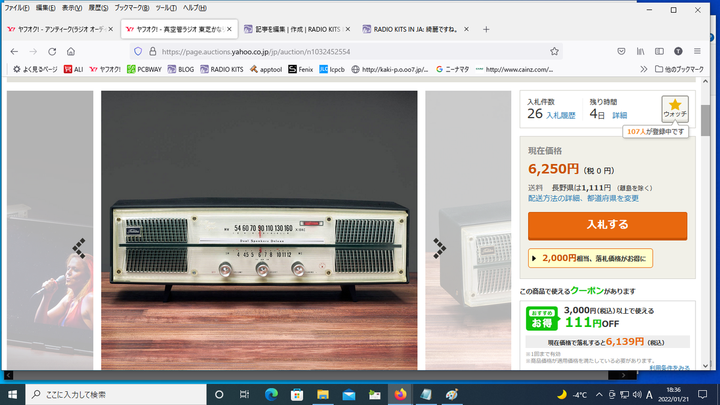Screen dimensions: 720x405
Task: Show next photo with right carousel arrow
Action: [x=437, y=244]
